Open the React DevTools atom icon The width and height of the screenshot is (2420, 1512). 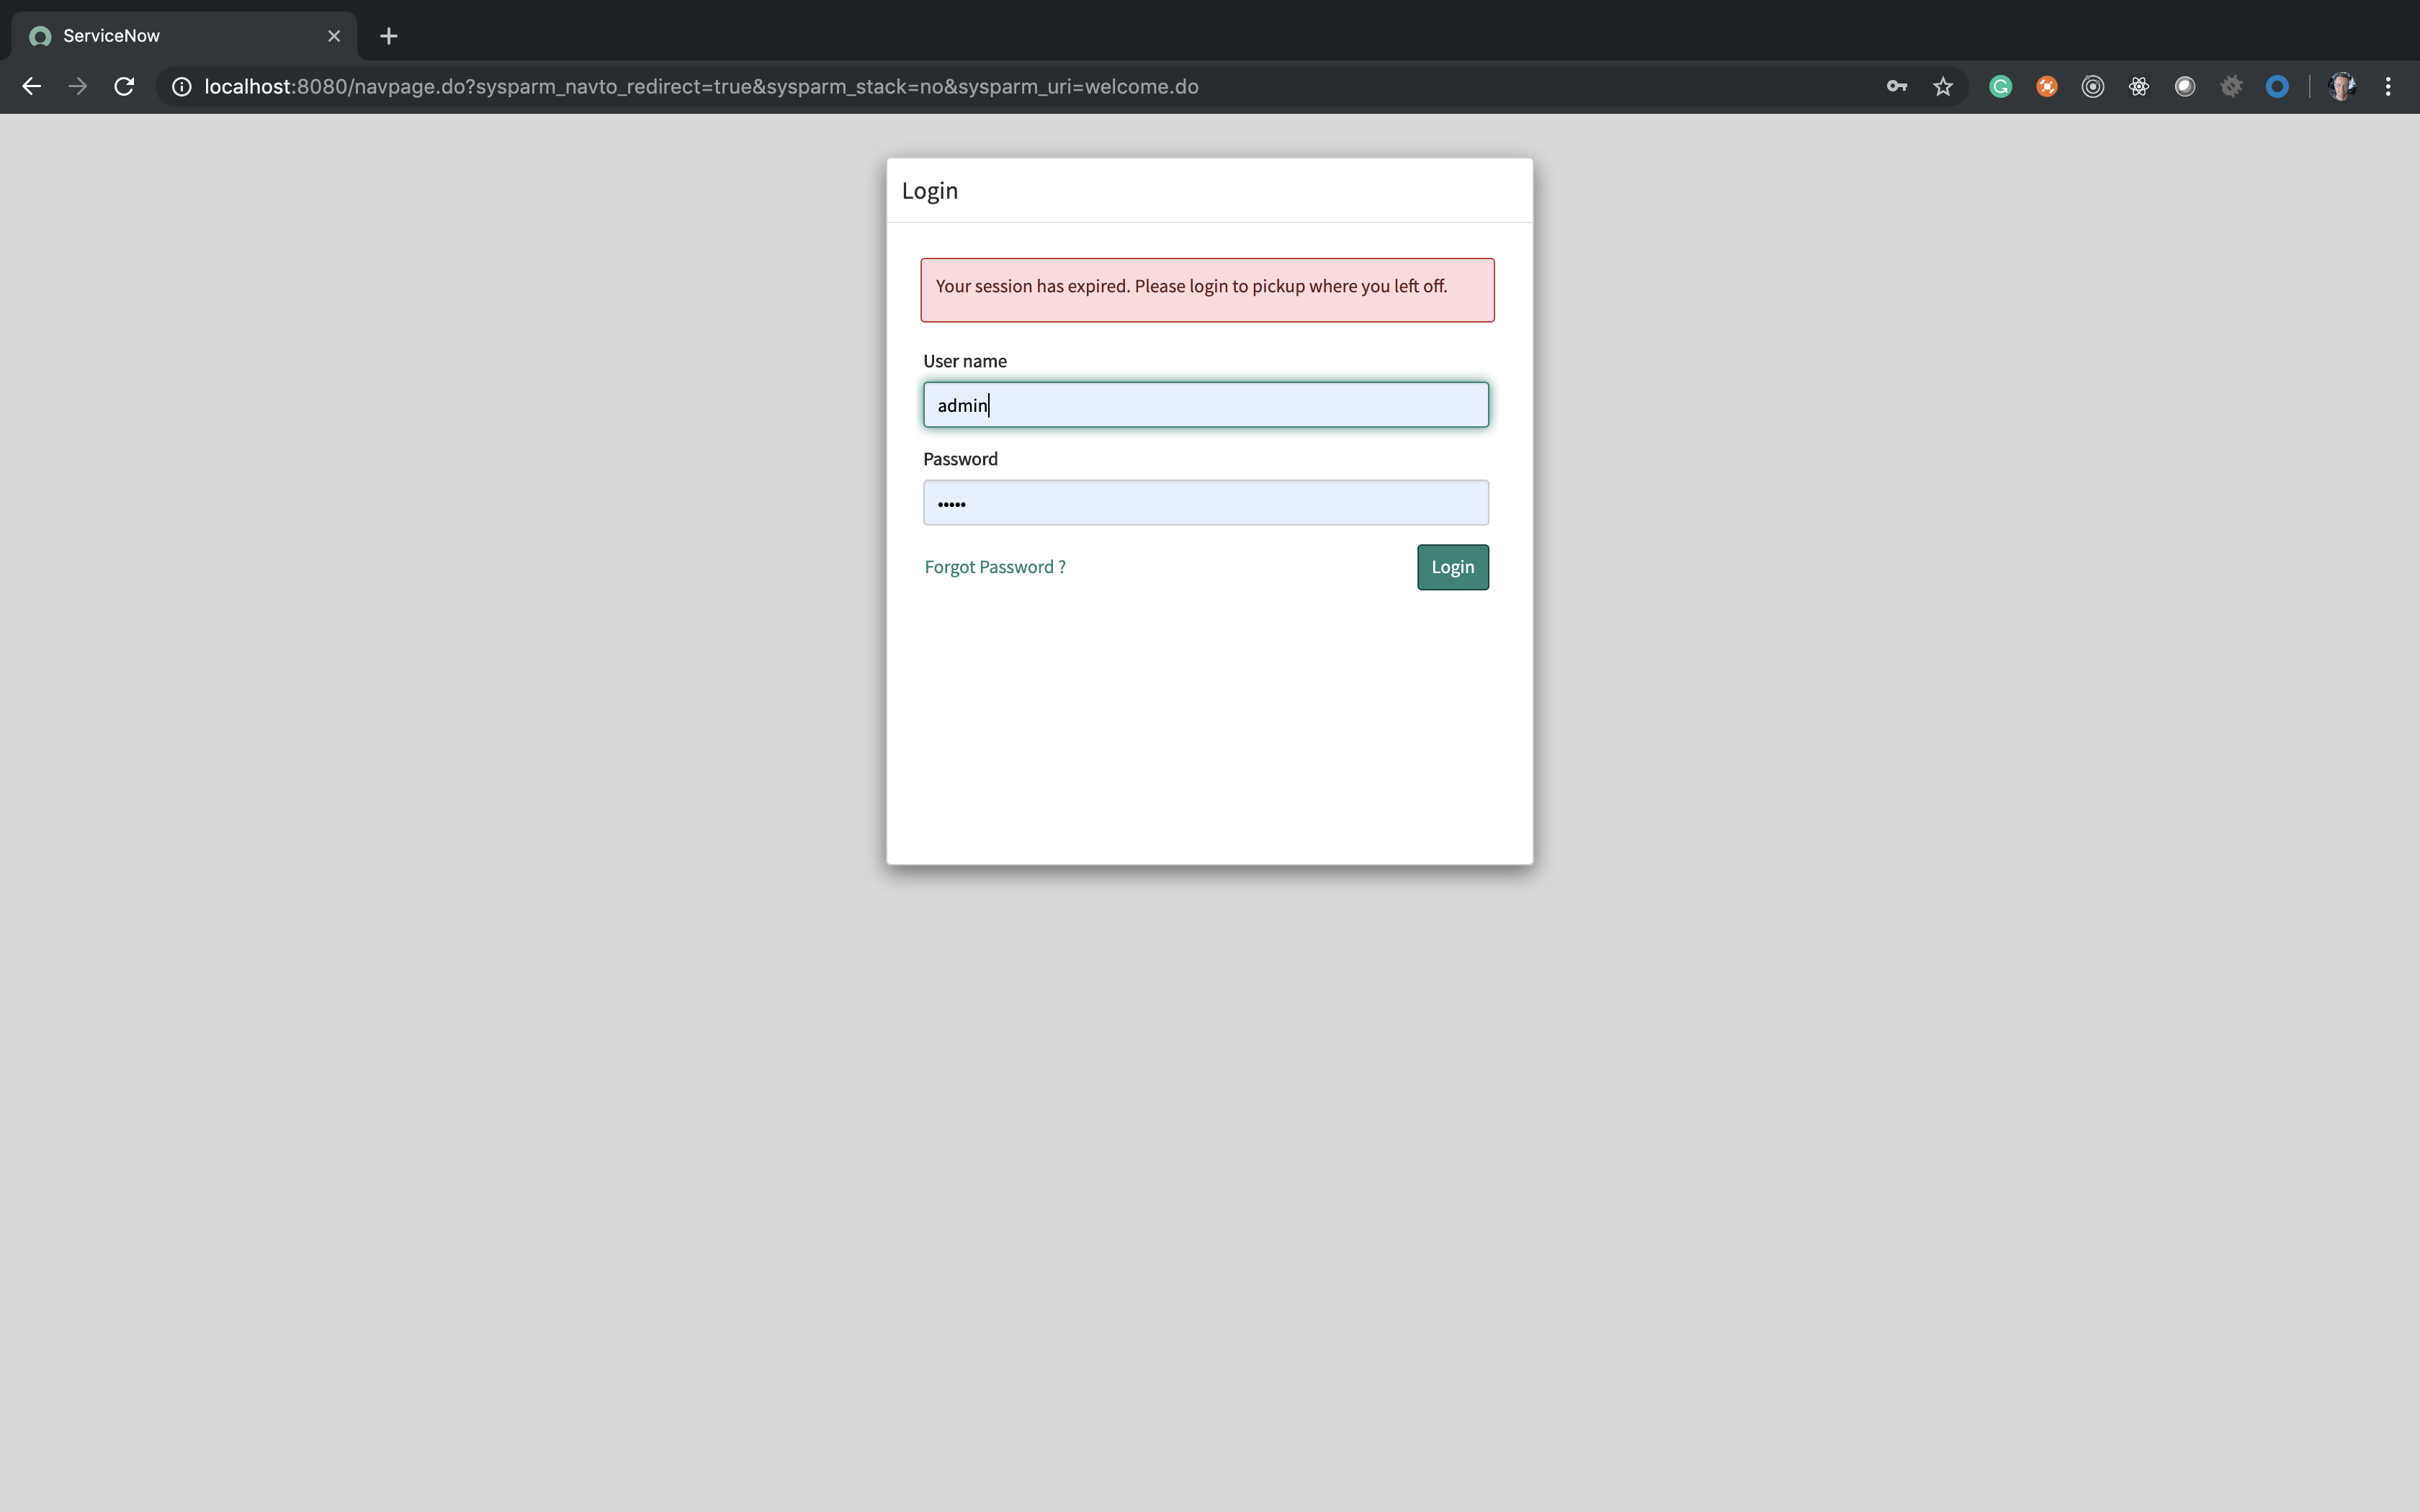tap(2139, 87)
